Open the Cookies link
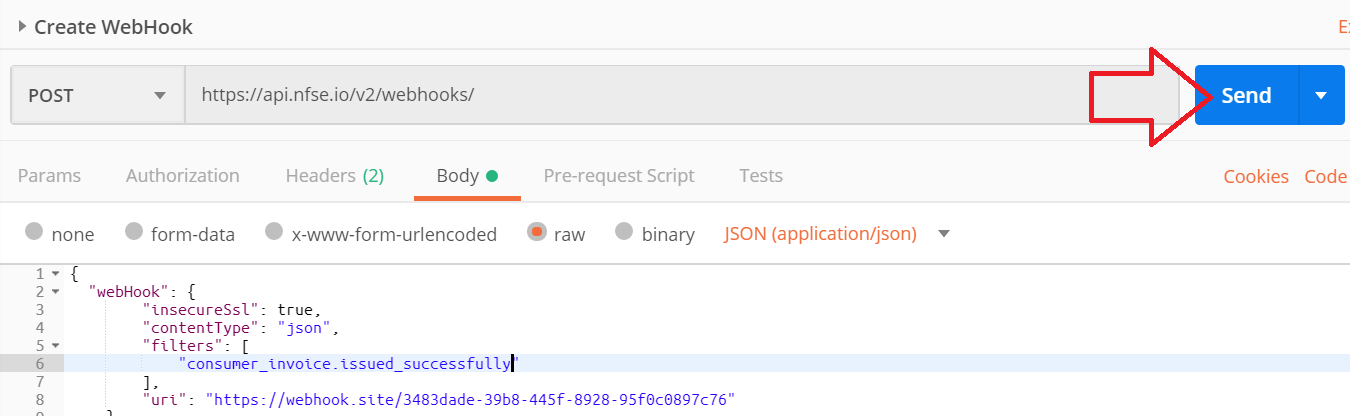Viewport: 1350px width, 416px height. point(1255,177)
